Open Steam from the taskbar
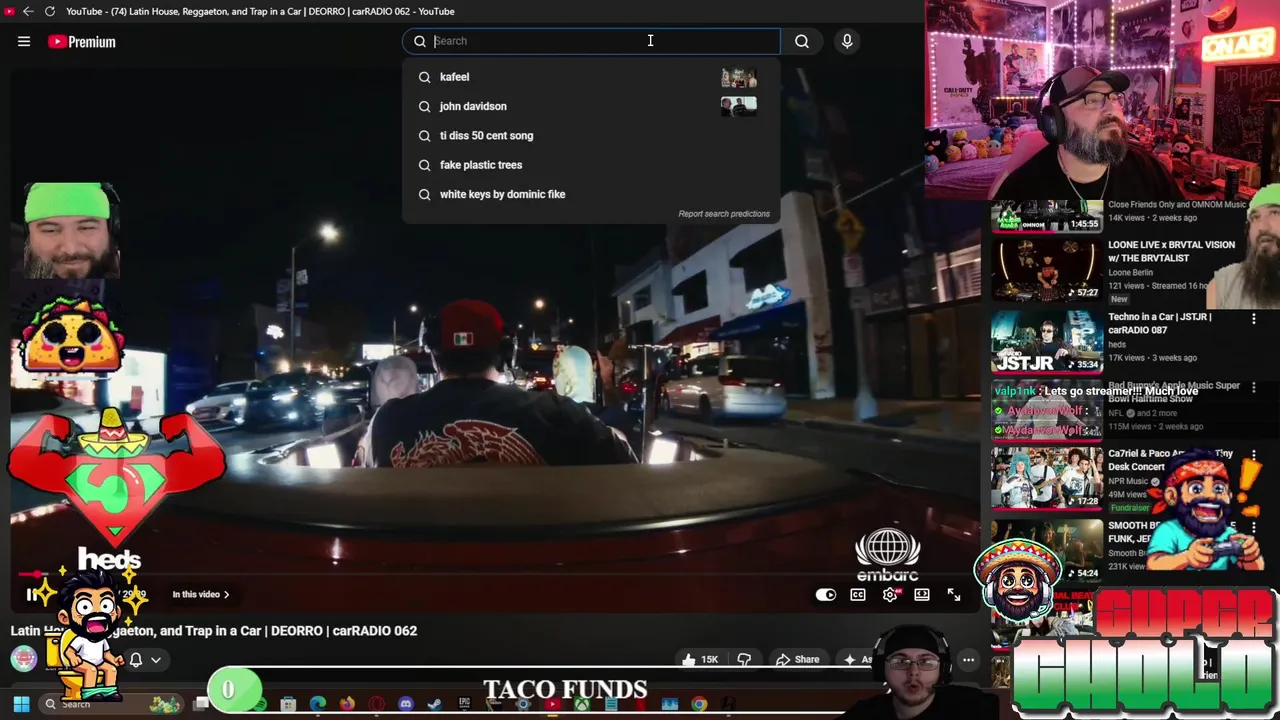Image resolution: width=1280 pixels, height=720 pixels. click(x=434, y=704)
